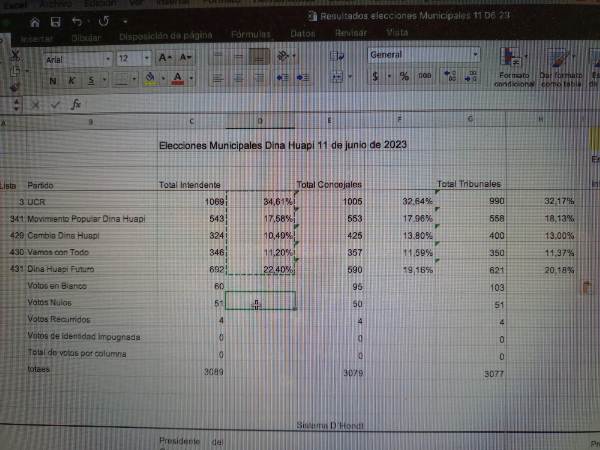Select cell 'Movimiento Popular Dina Huapi'
The height and width of the screenshot is (450, 600).
pos(91,219)
